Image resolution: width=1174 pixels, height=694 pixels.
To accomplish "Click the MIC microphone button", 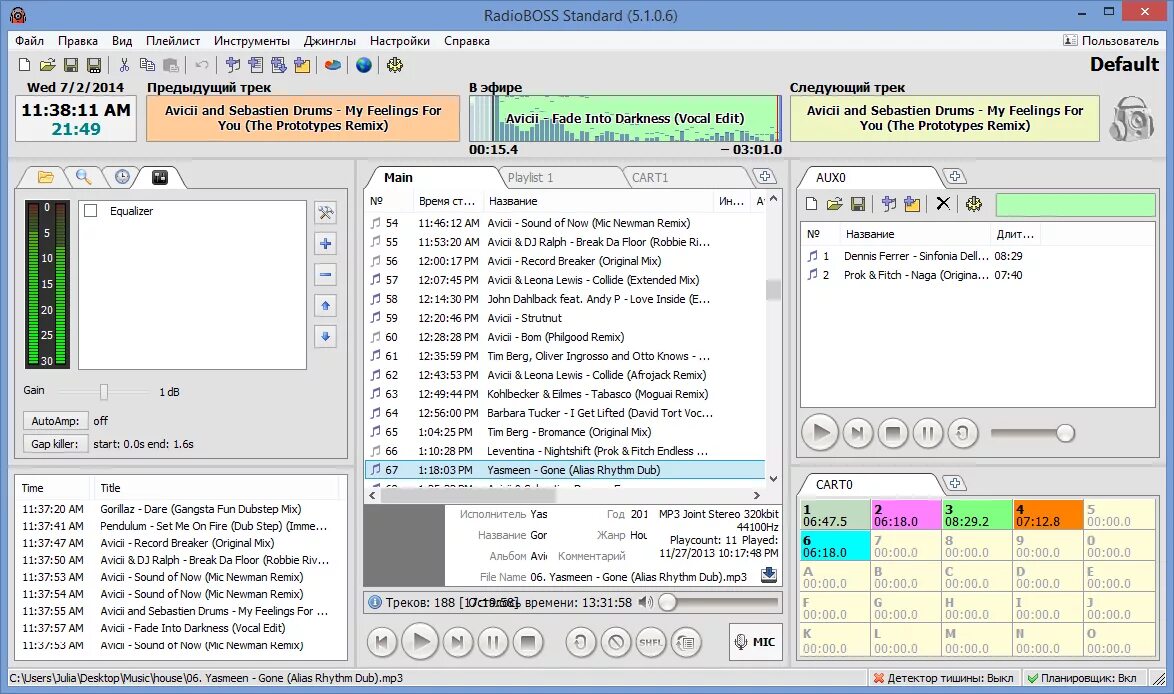I will point(755,642).
